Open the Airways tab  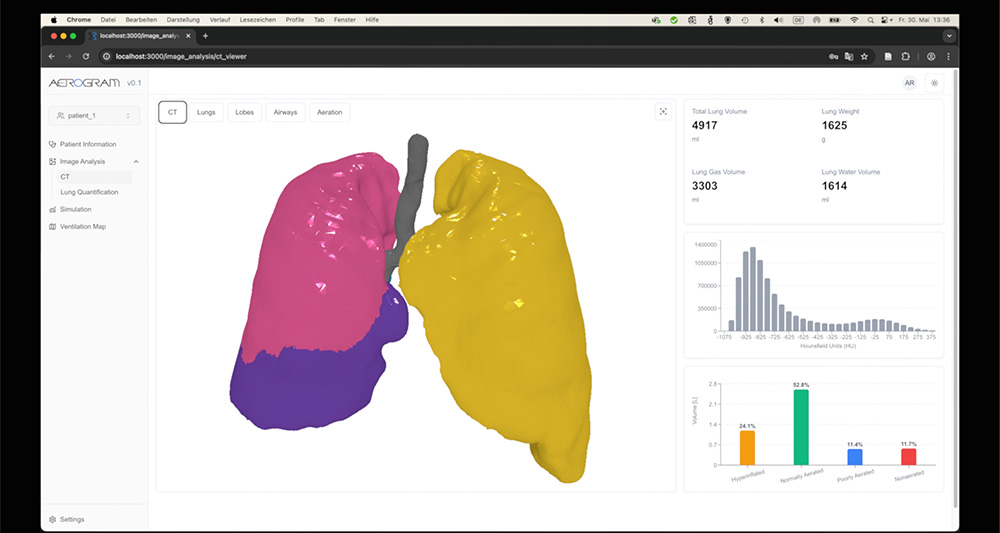coord(285,112)
